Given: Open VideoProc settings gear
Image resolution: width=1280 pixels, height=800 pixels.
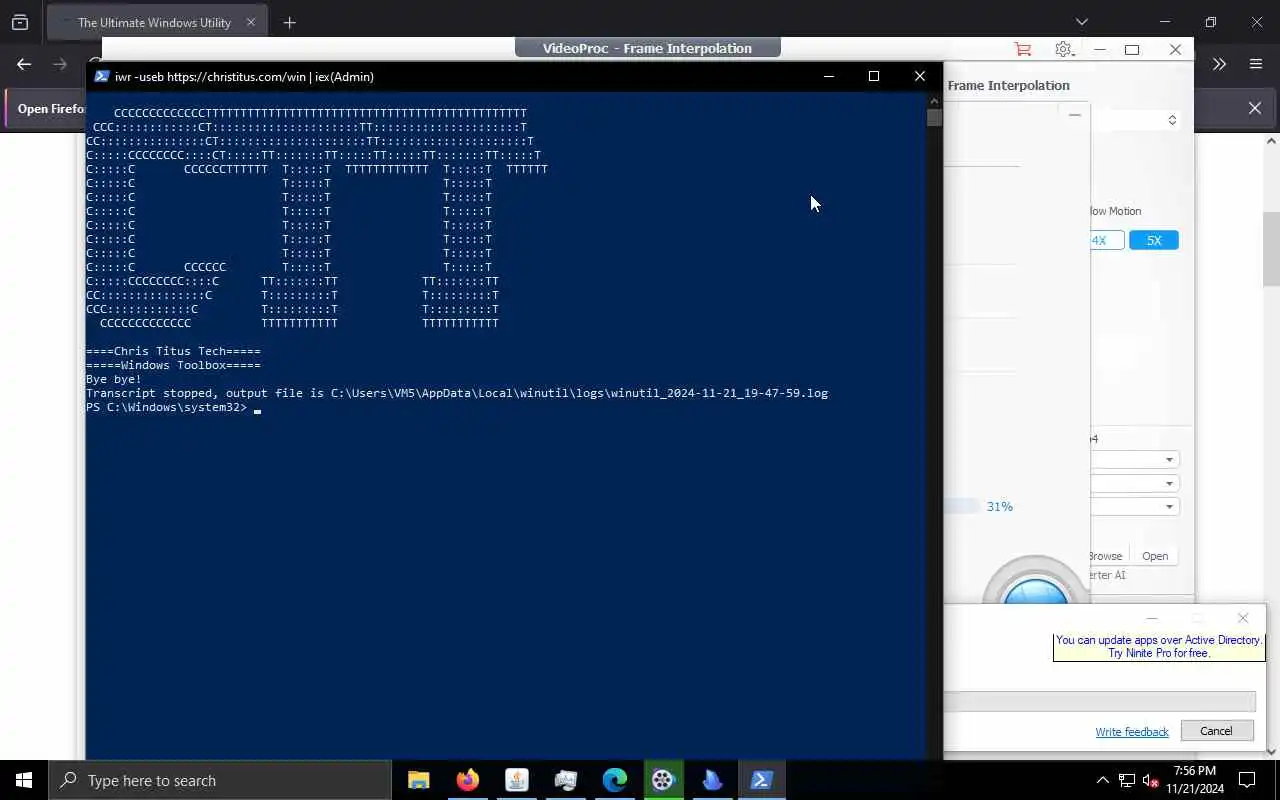Looking at the screenshot, I should 1064,49.
